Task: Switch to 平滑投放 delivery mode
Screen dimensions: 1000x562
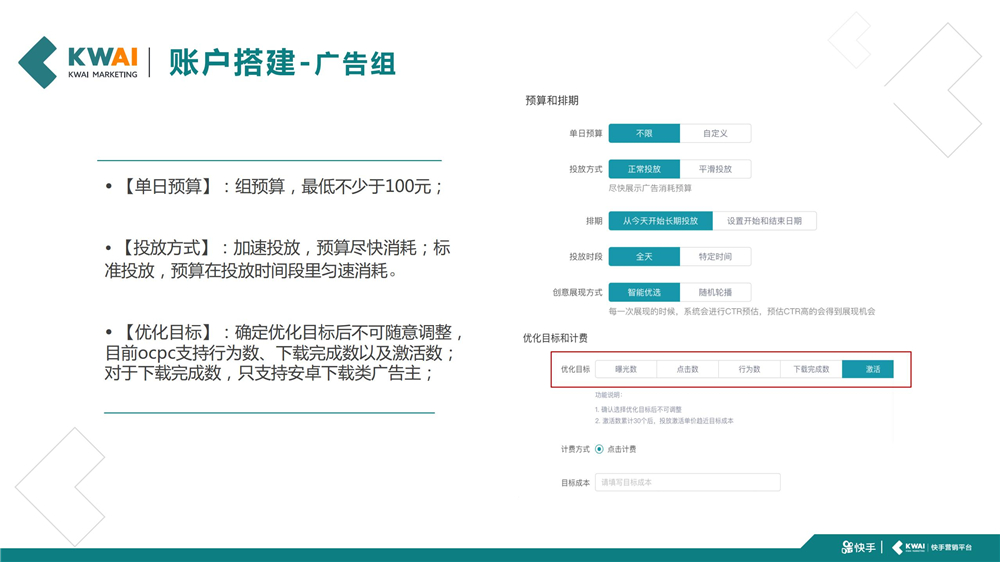Action: [x=715, y=169]
